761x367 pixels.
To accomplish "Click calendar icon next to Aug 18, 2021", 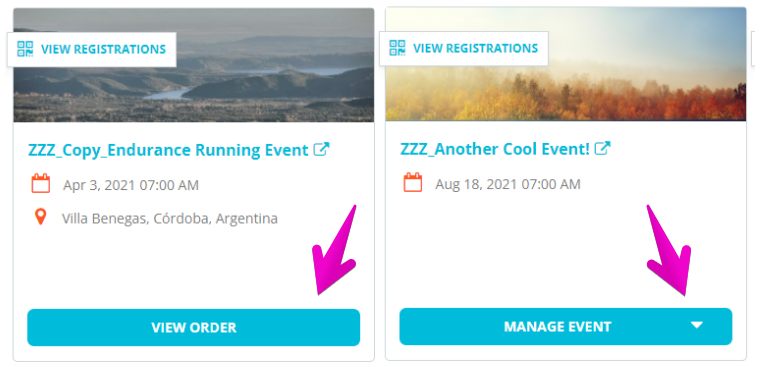I will [413, 183].
